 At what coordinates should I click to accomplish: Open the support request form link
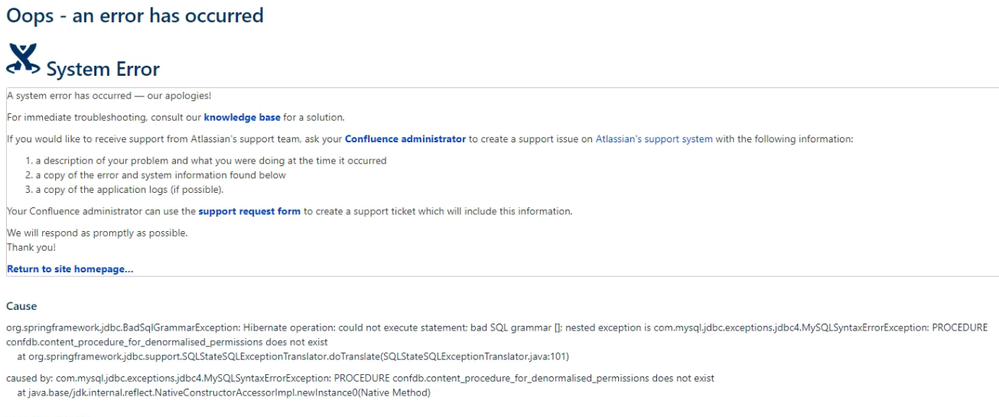(x=250, y=211)
